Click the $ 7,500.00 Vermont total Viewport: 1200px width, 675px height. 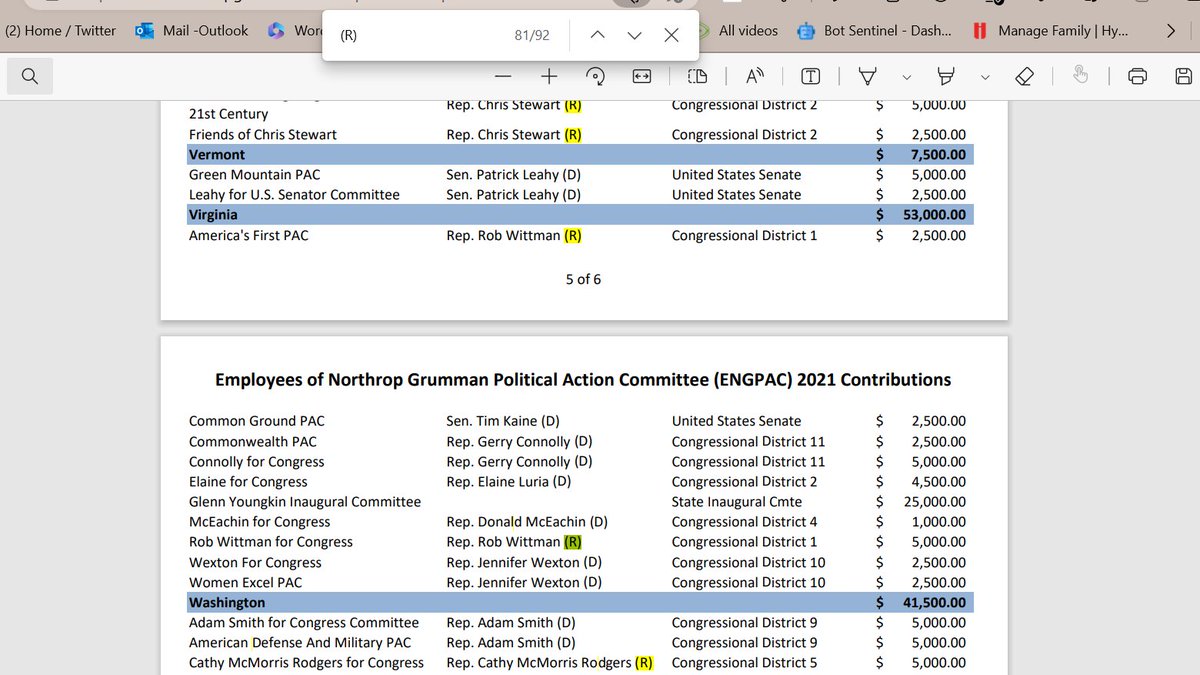tap(921, 154)
